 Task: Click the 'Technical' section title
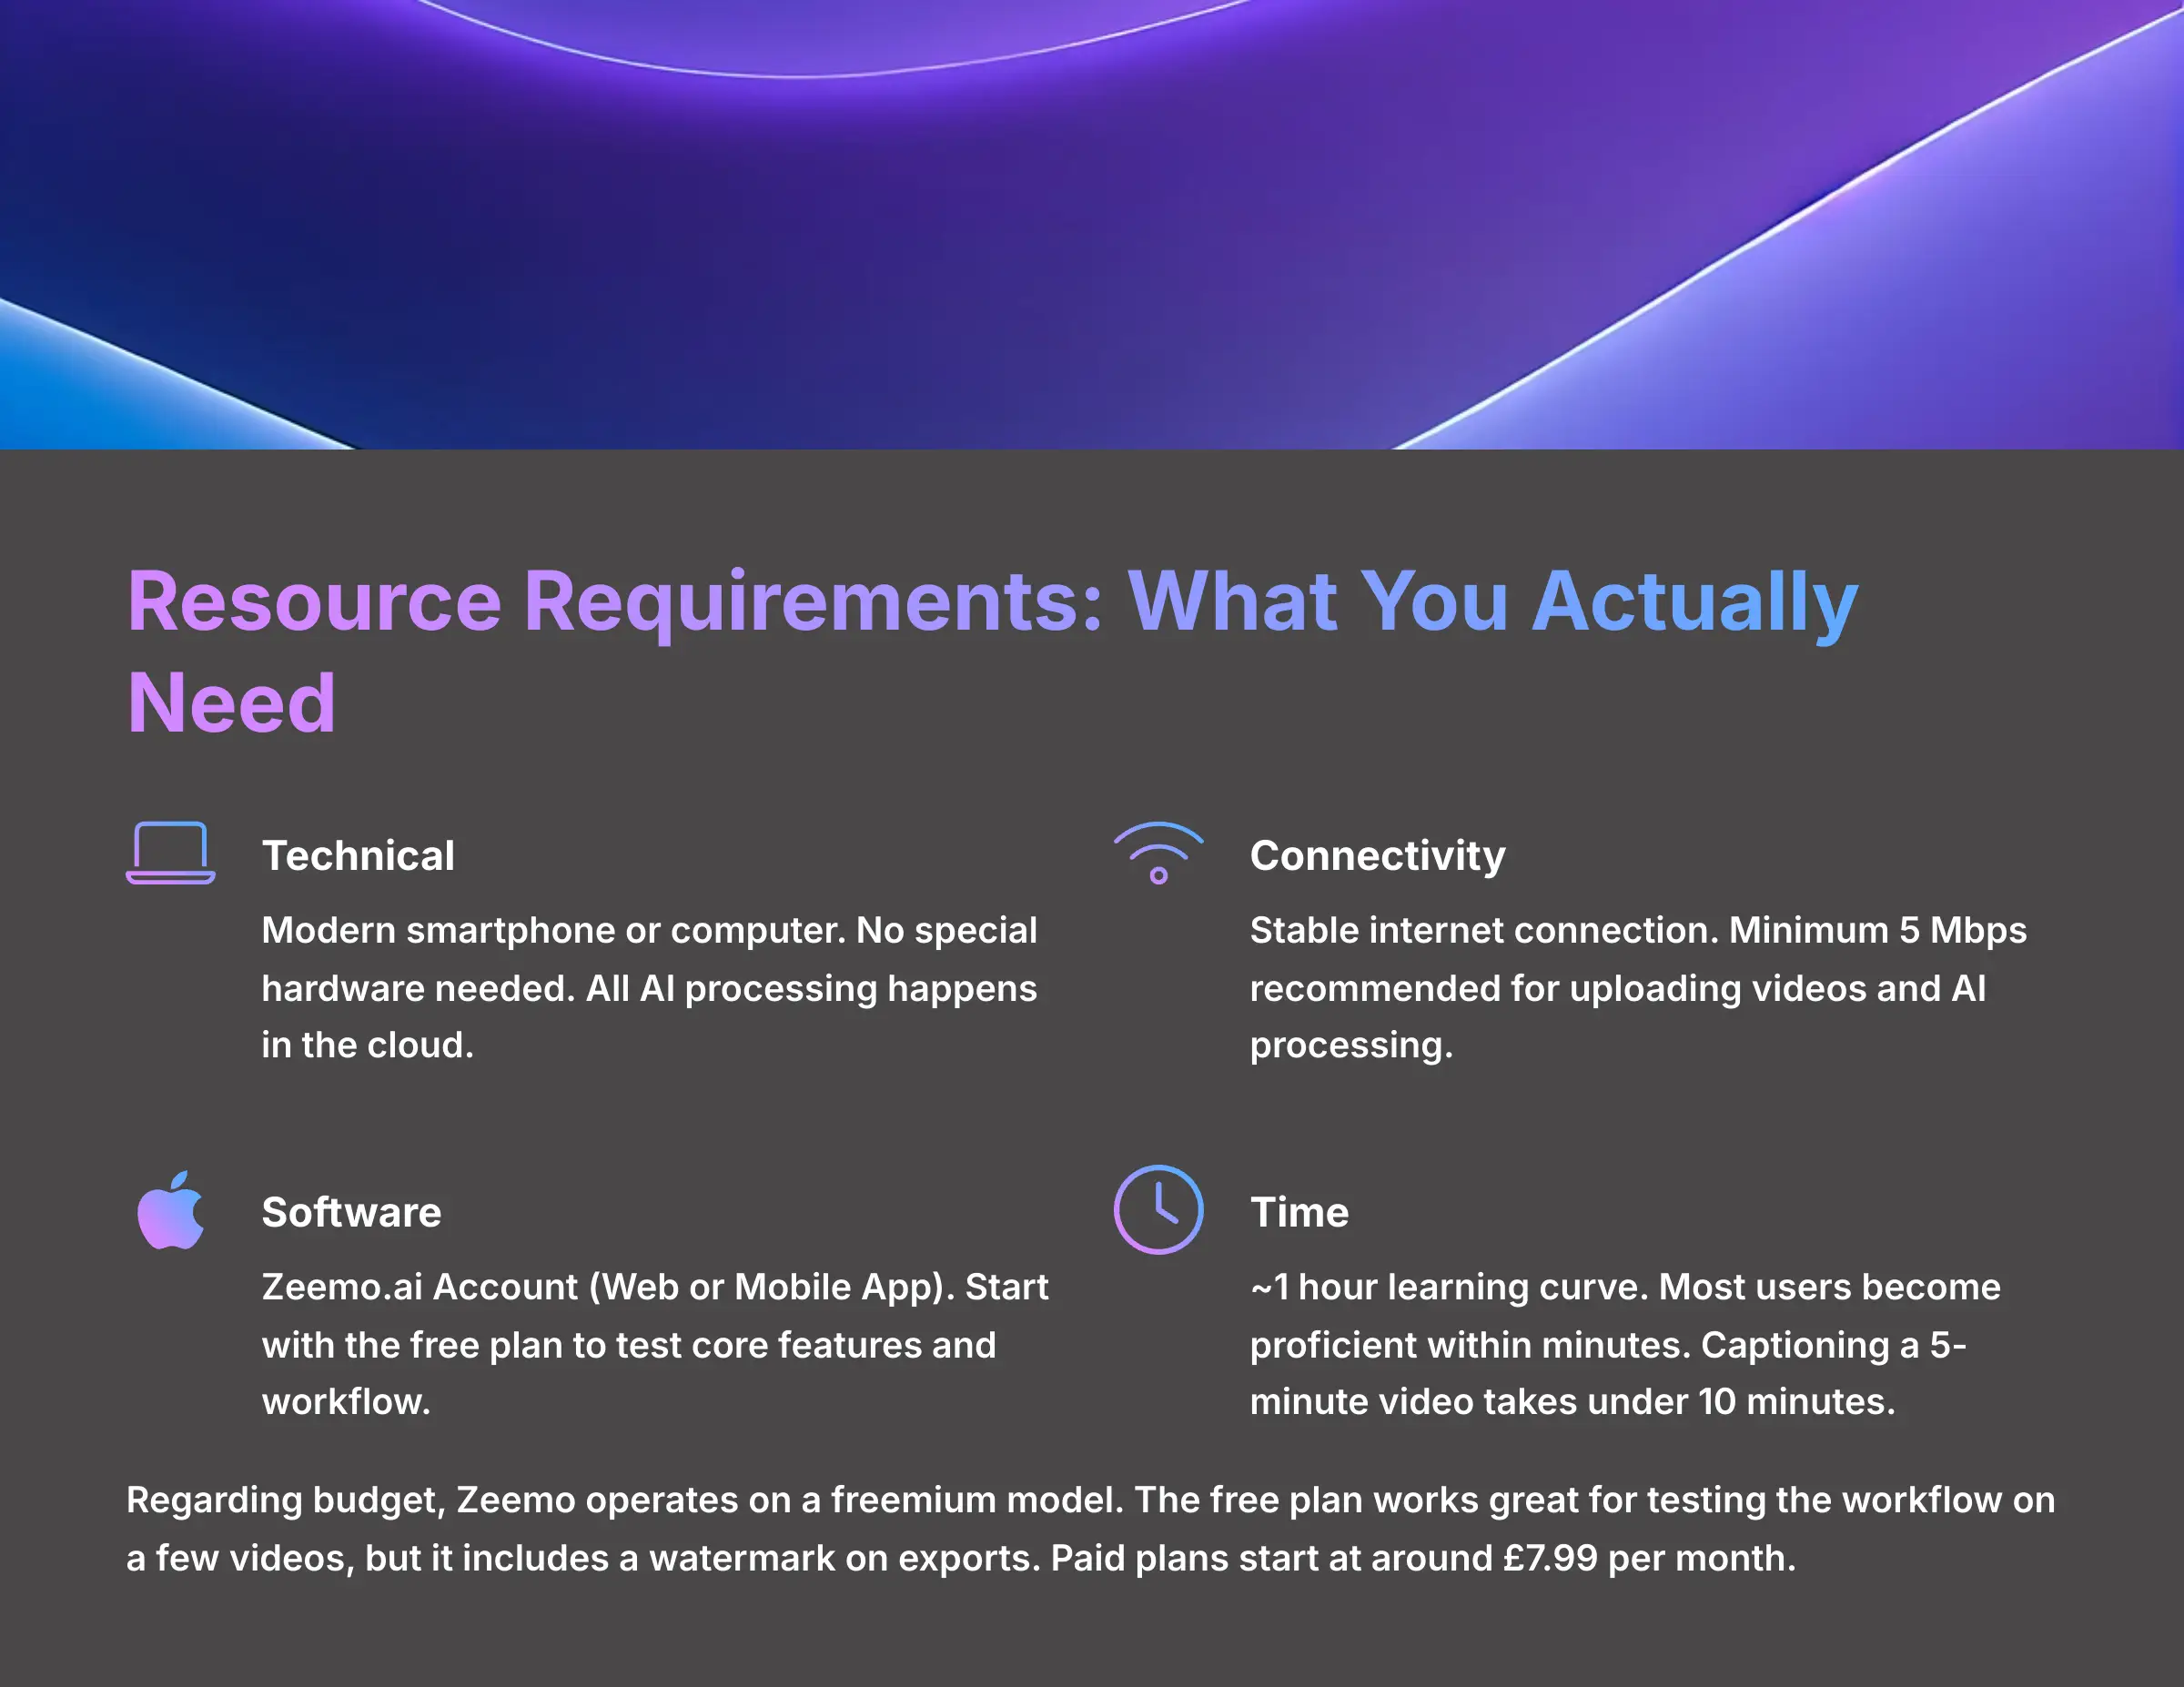coord(358,856)
